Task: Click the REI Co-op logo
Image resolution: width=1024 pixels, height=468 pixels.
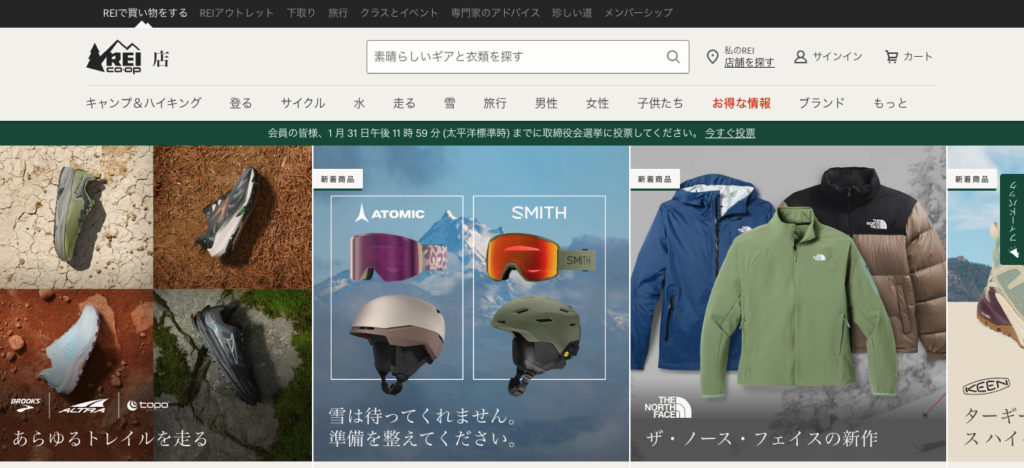Action: point(114,57)
